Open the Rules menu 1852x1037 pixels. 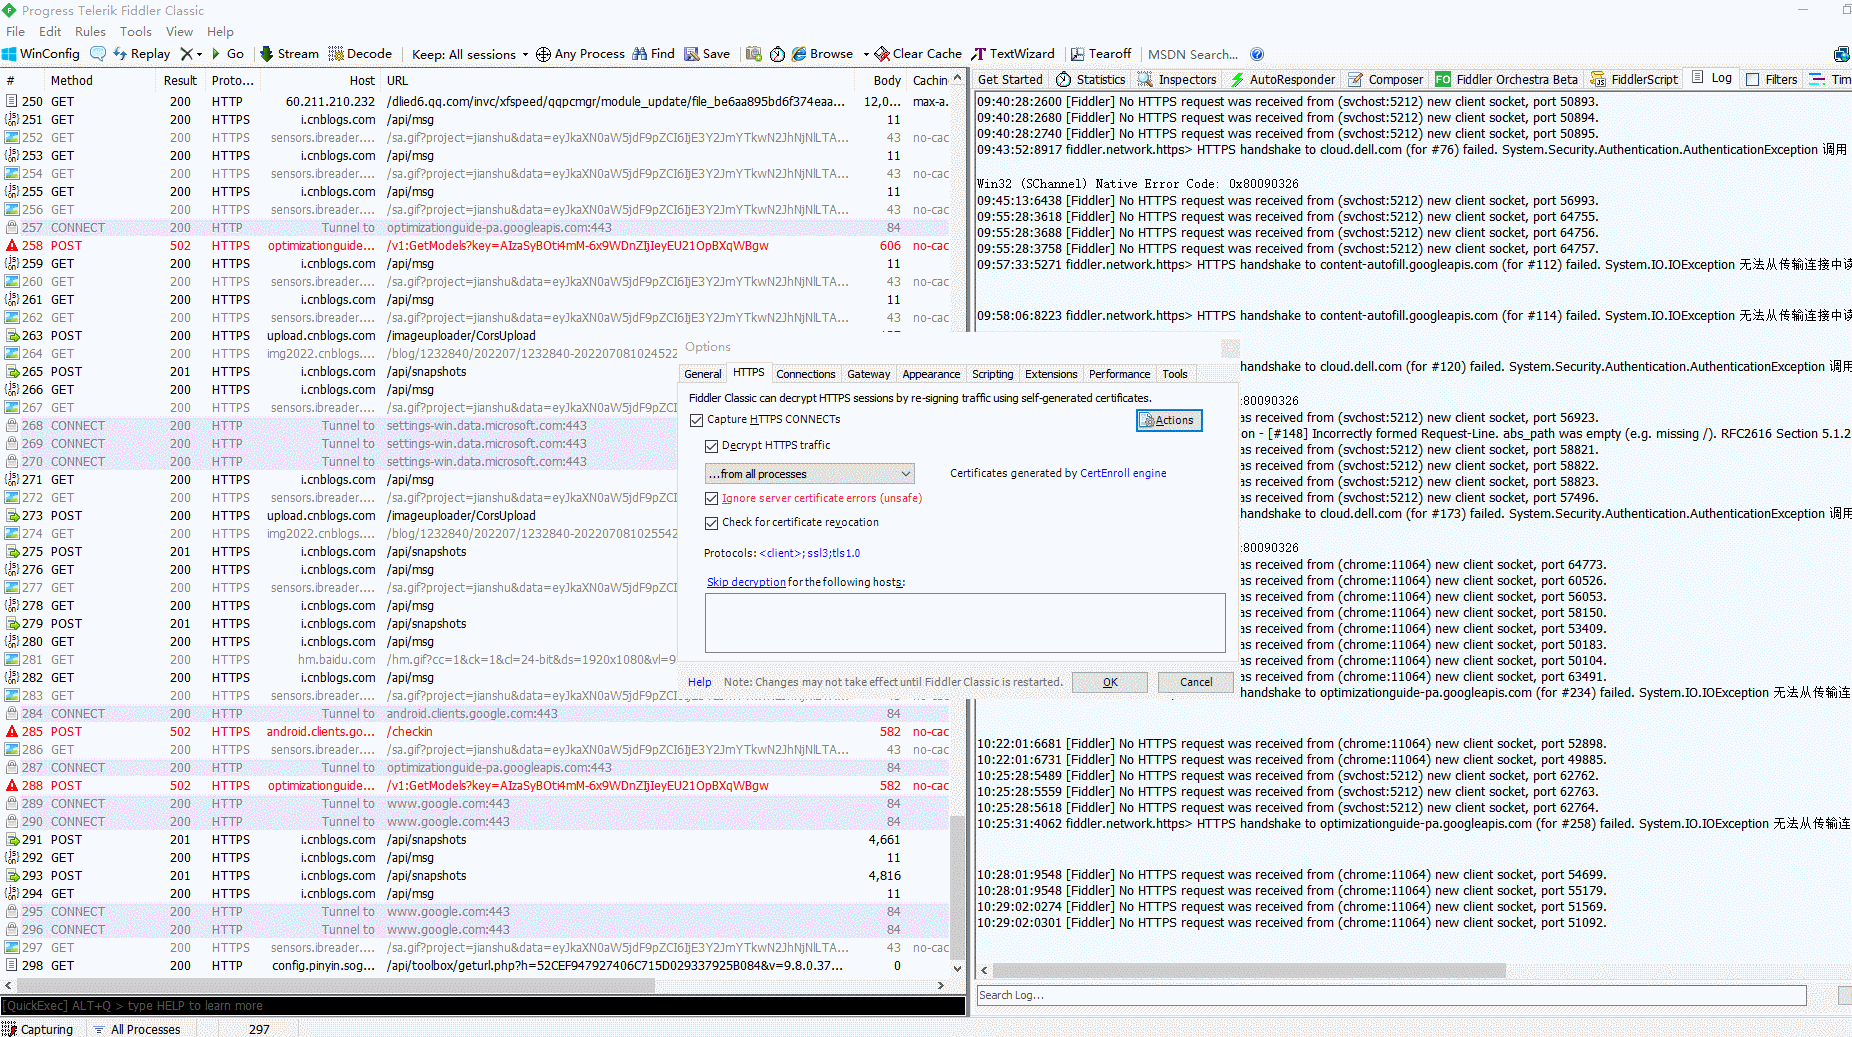(90, 31)
